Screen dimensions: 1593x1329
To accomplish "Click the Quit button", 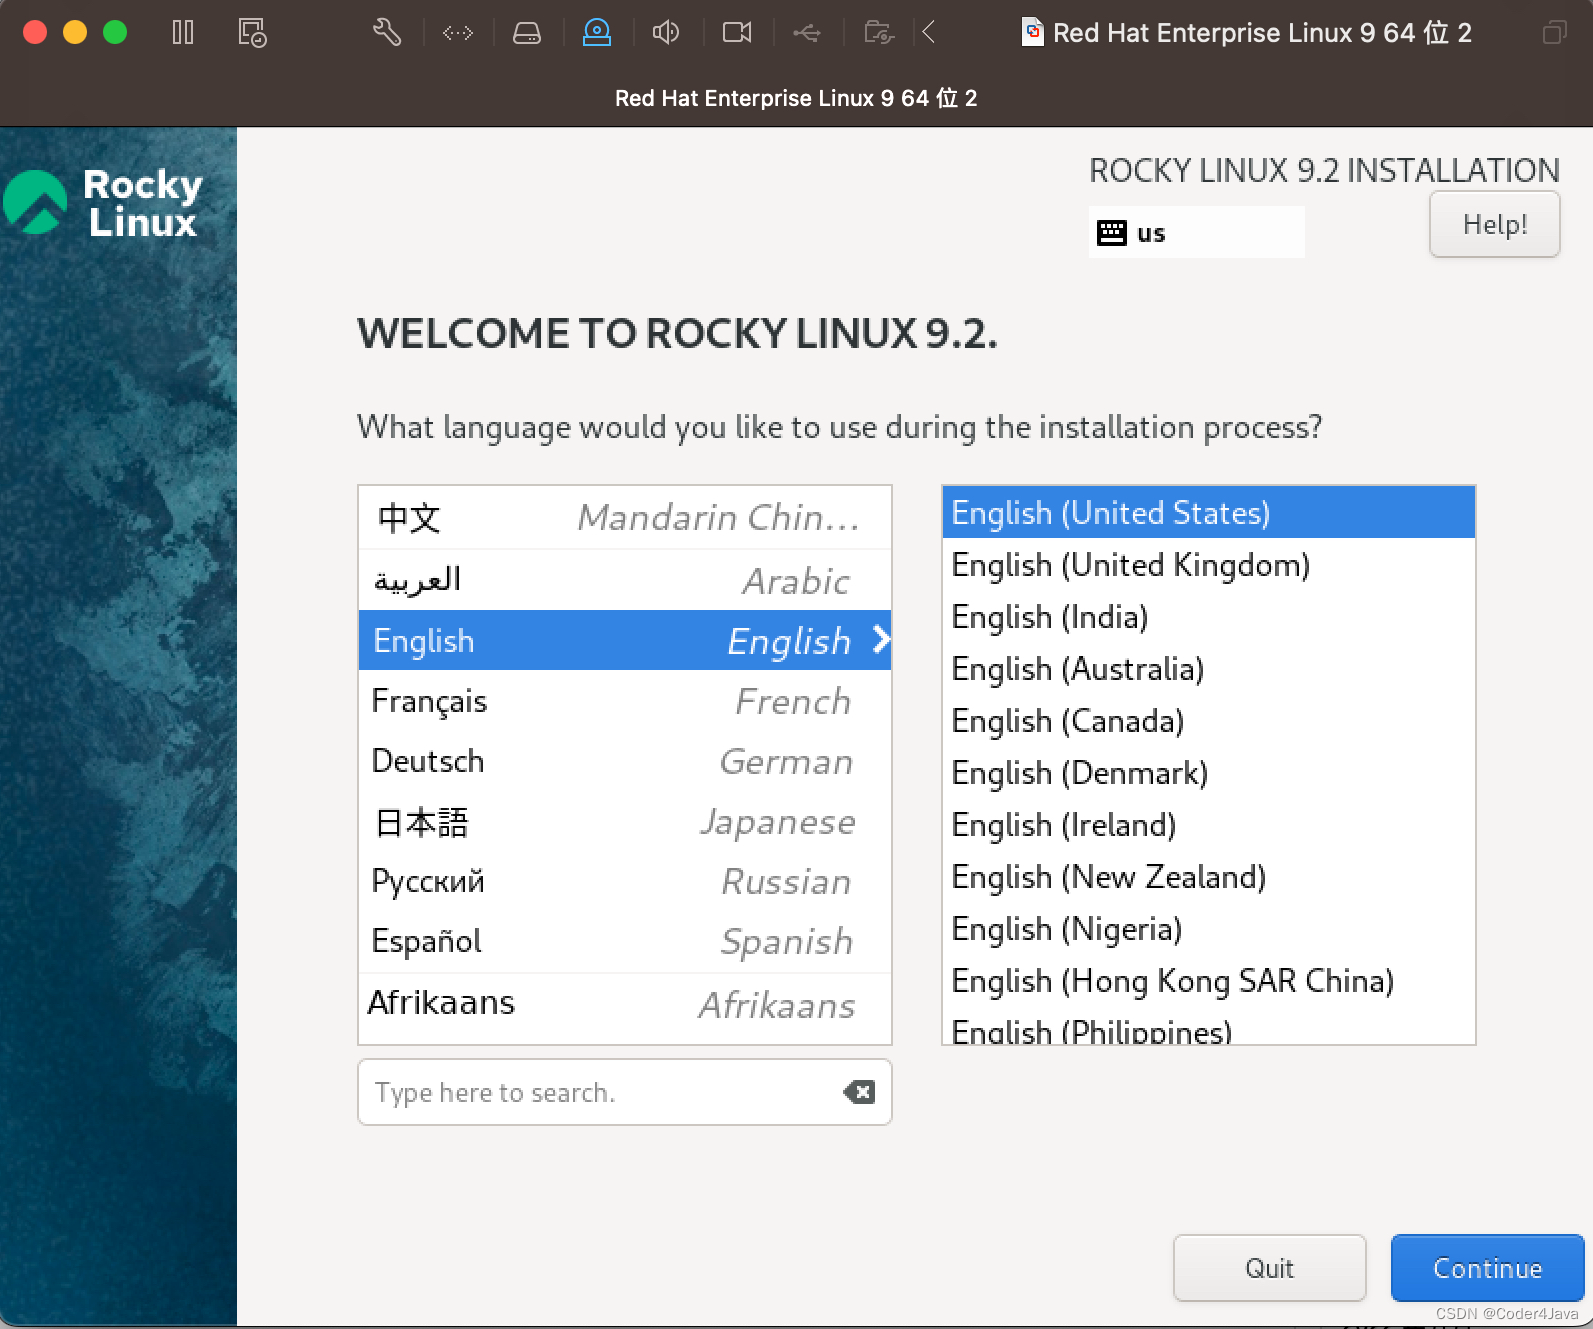I will coord(1270,1268).
